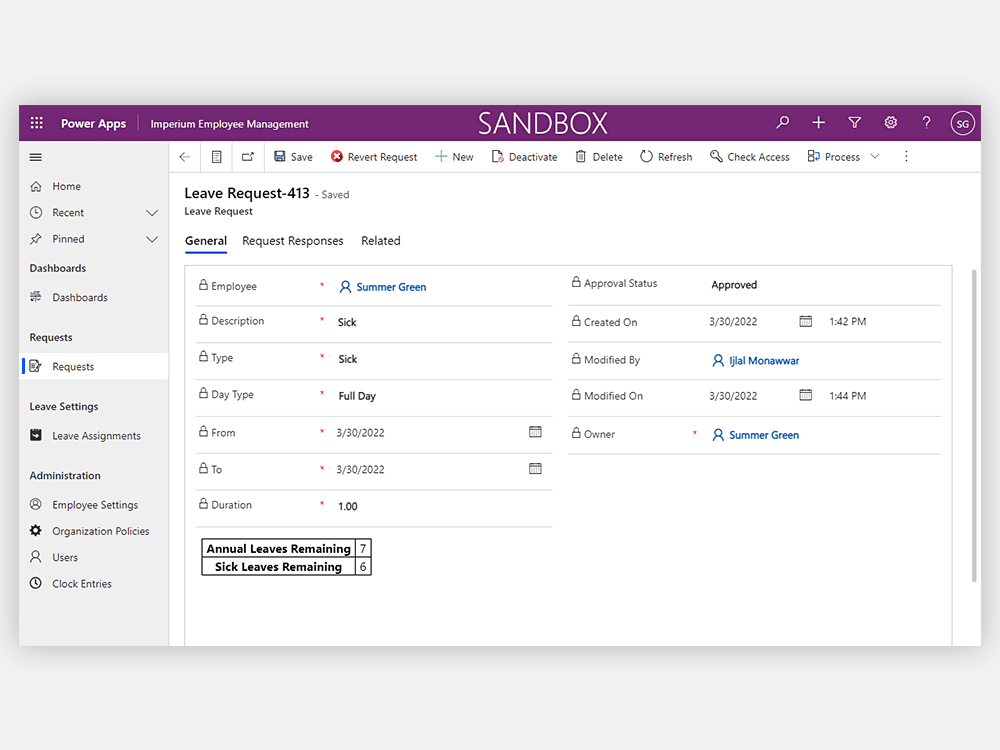This screenshot has width=1000, height=750.
Task: Click Delete in the command bar
Action: click(599, 157)
